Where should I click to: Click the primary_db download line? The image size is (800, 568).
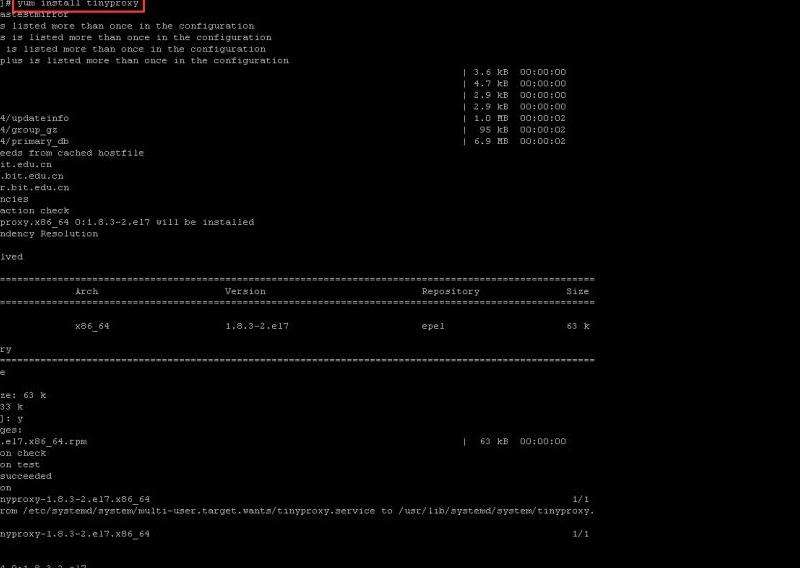coord(35,141)
